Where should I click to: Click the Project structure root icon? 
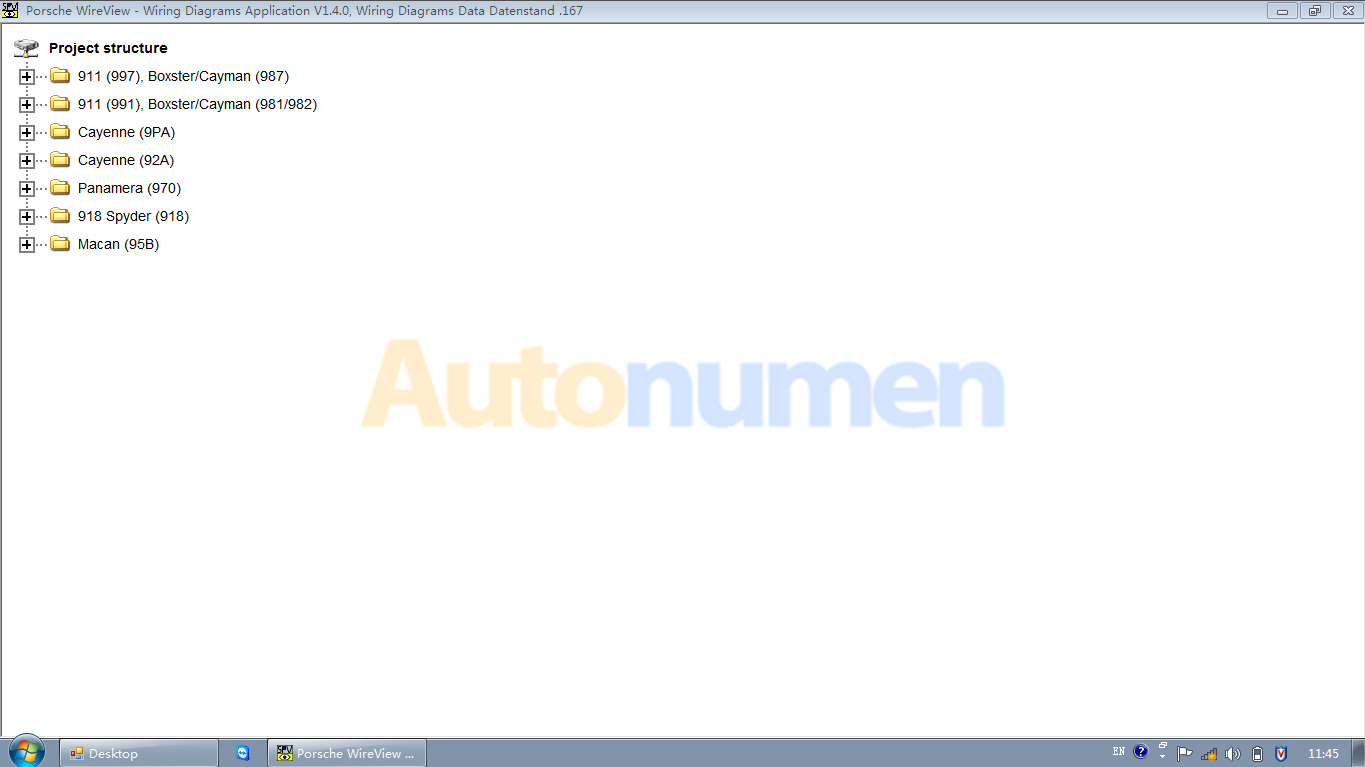(x=26, y=48)
